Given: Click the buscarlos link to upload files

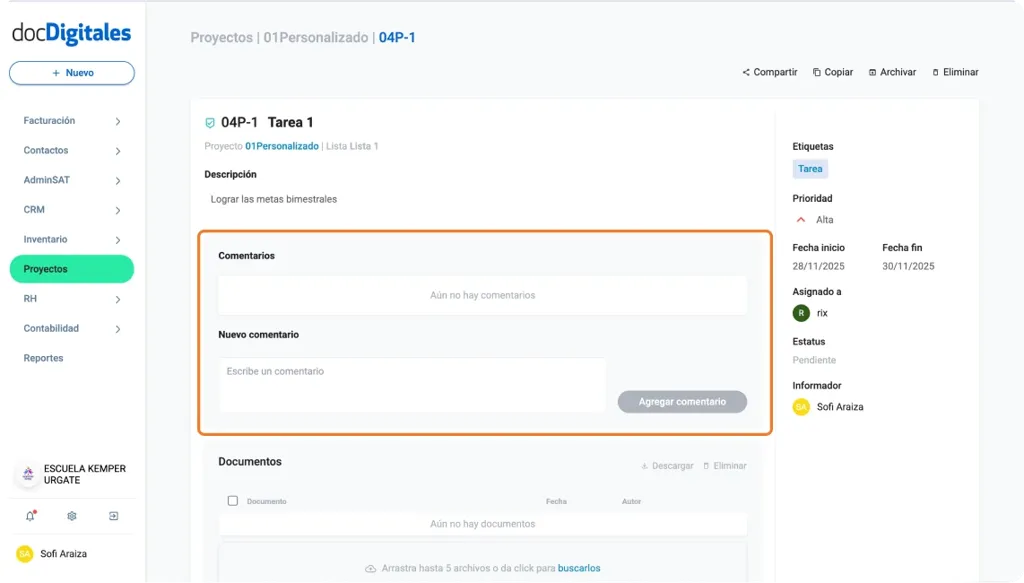Looking at the screenshot, I should pyautogui.click(x=578, y=567).
